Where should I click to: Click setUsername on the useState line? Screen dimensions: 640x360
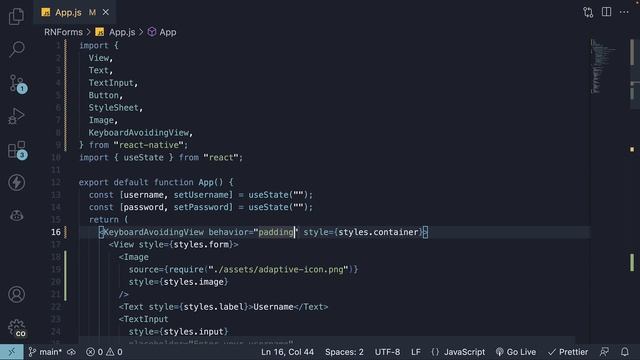click(201, 195)
